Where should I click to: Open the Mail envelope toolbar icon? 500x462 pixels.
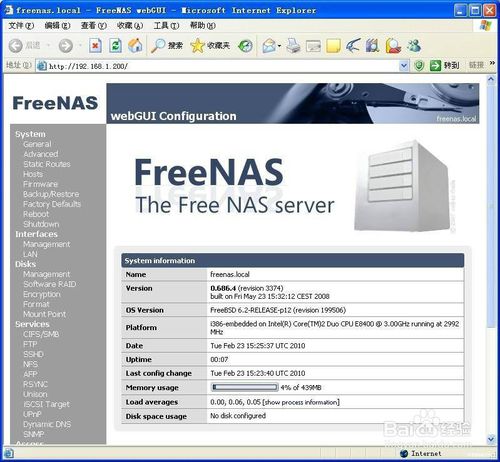click(269, 46)
